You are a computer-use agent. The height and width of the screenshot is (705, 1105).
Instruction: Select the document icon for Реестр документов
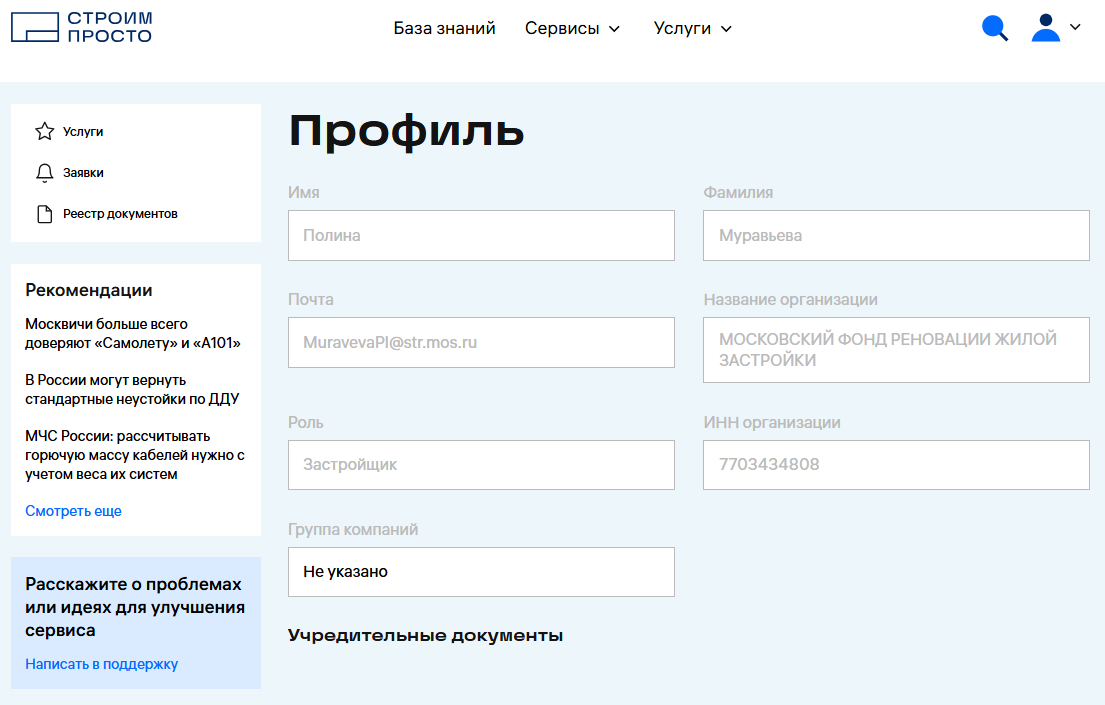pos(44,213)
